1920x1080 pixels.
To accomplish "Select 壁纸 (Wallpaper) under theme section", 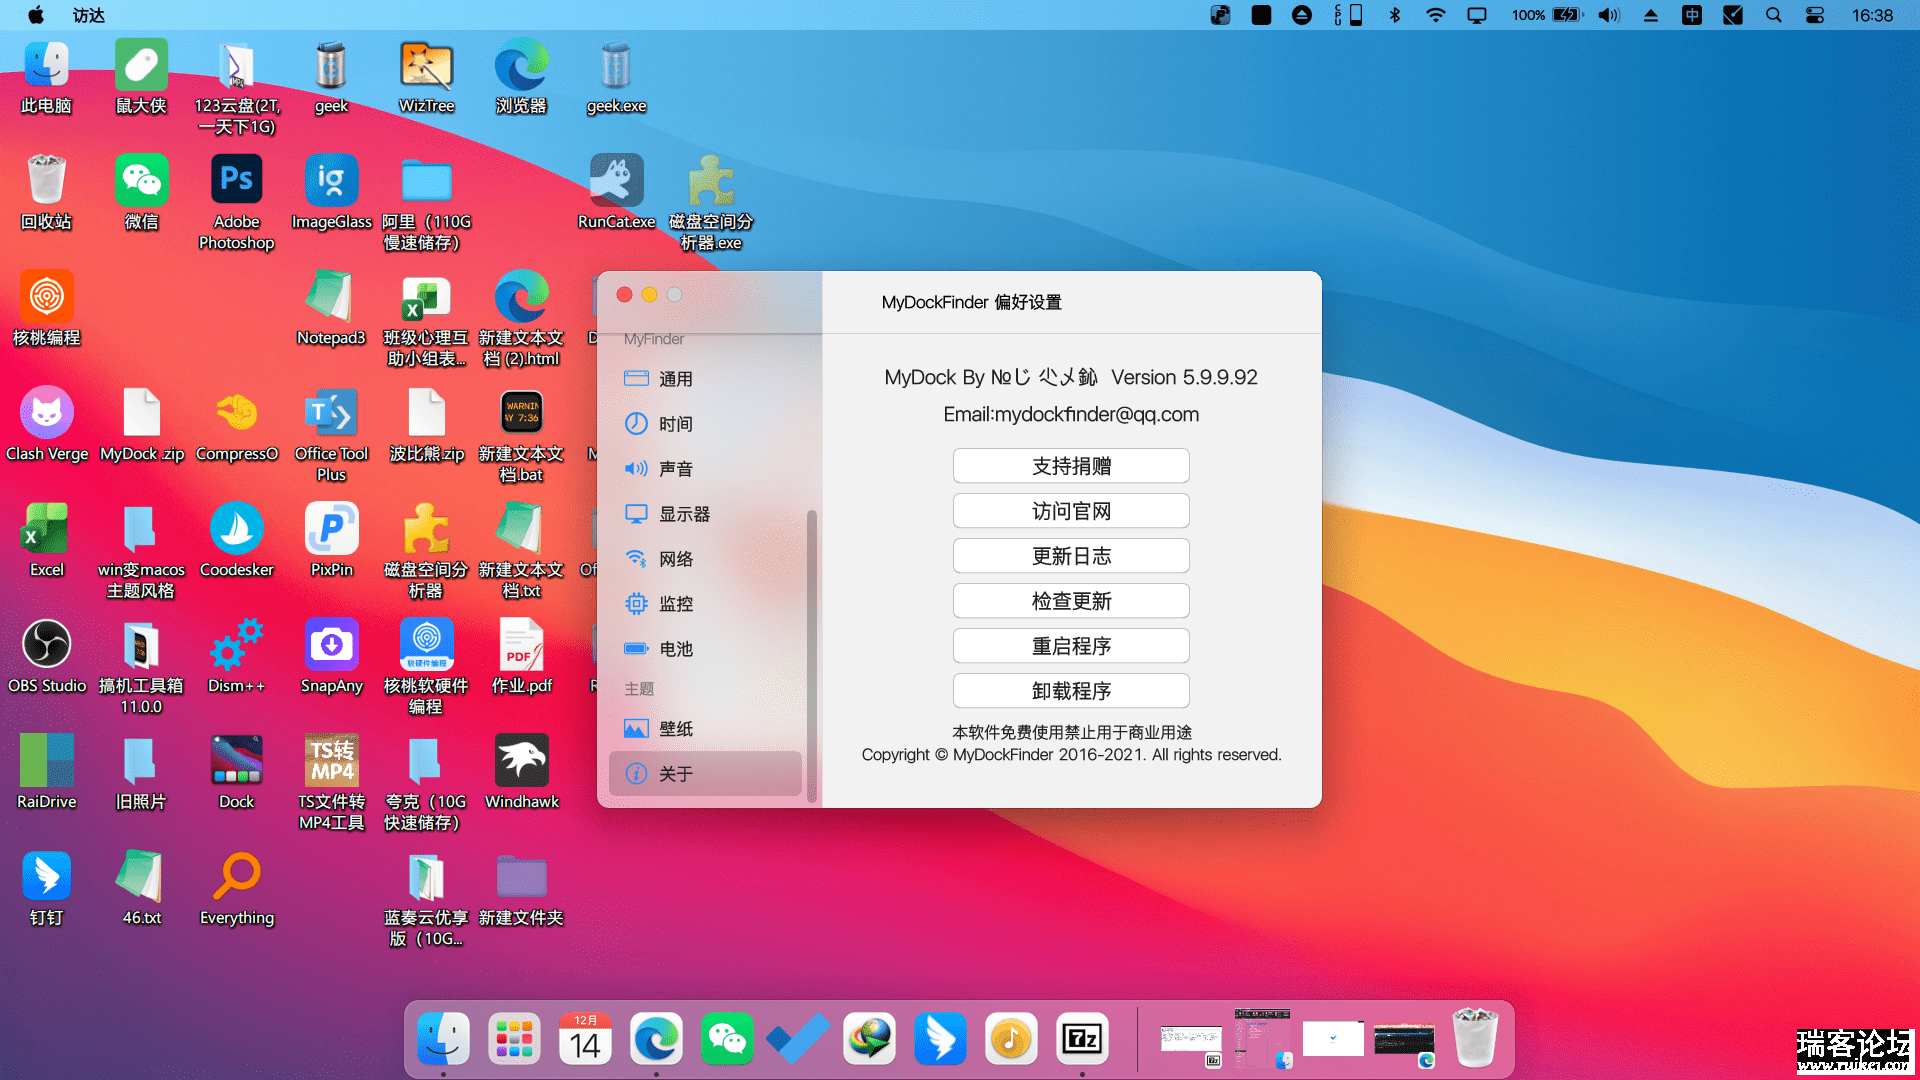I will point(675,729).
